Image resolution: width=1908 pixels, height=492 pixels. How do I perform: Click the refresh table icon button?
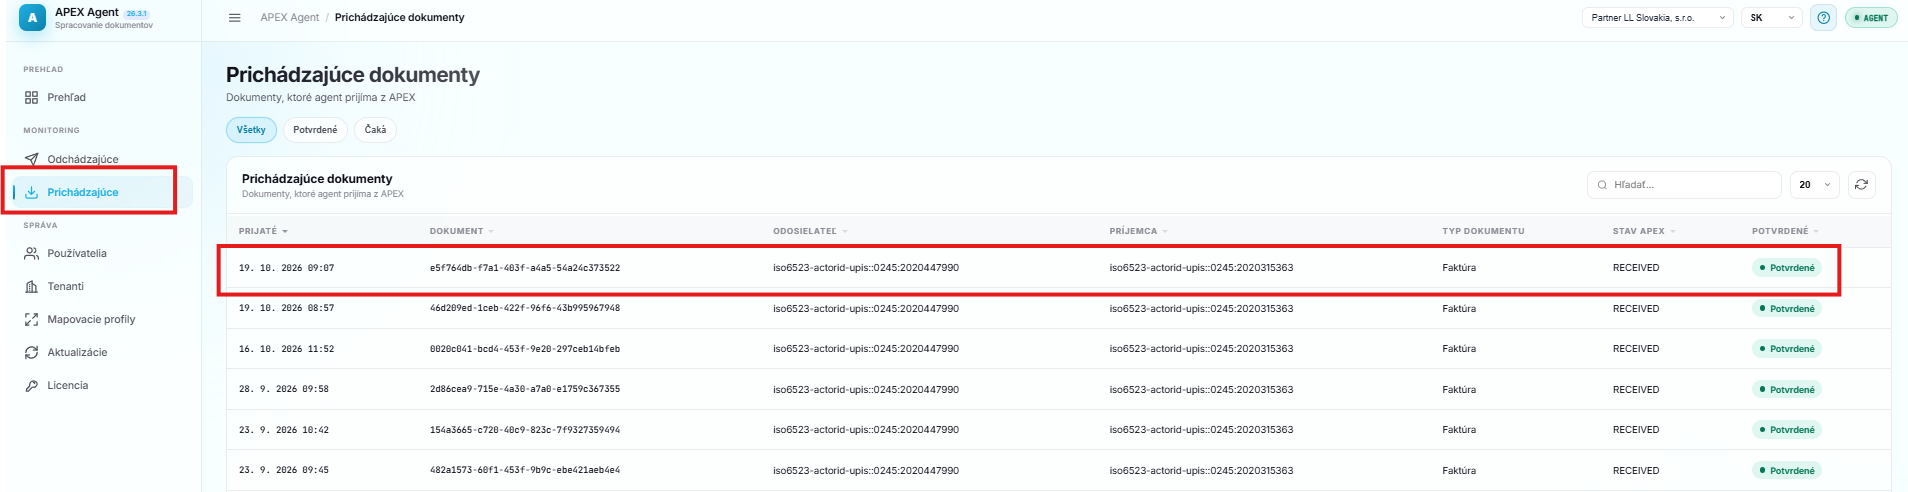tap(1861, 184)
